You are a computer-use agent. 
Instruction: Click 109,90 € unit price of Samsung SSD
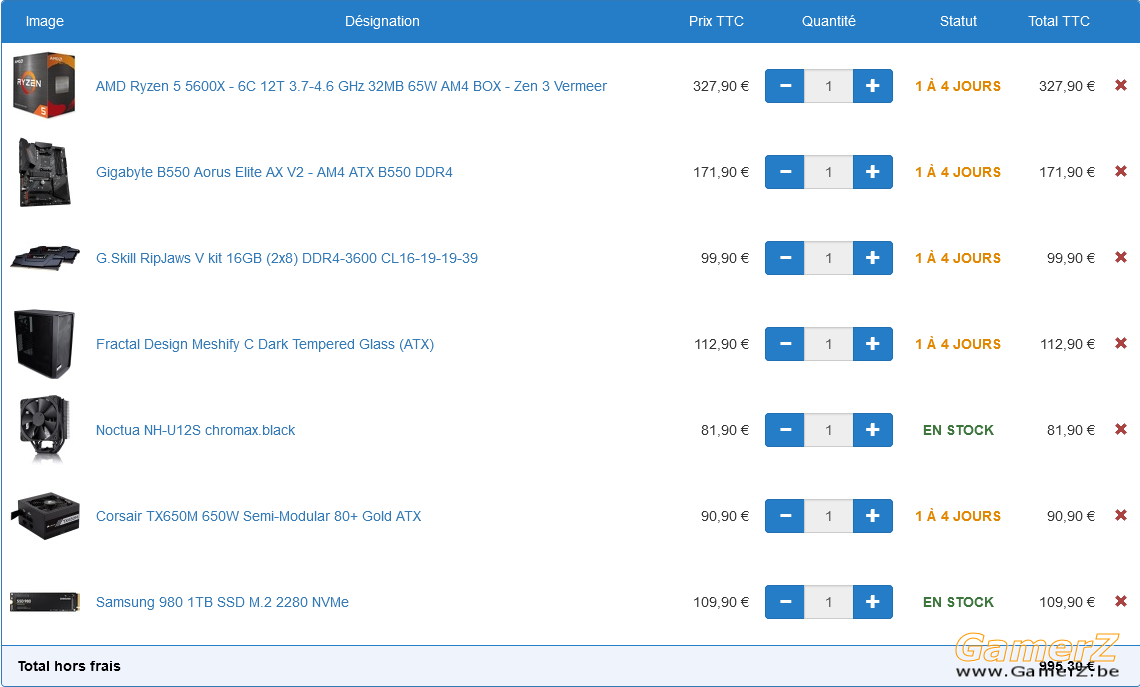(x=720, y=602)
